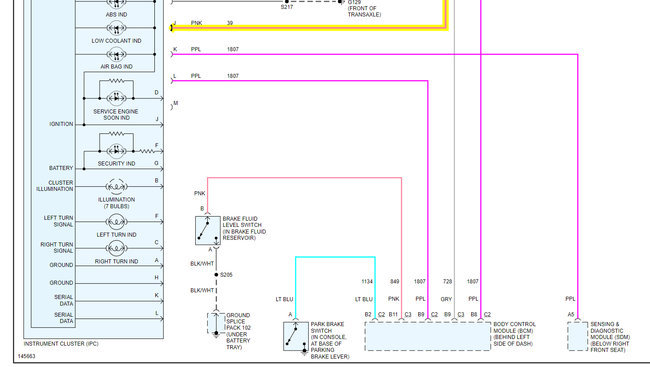Click the "BATTERY" label
This screenshot has height=367, width=650.
[x=61, y=168]
